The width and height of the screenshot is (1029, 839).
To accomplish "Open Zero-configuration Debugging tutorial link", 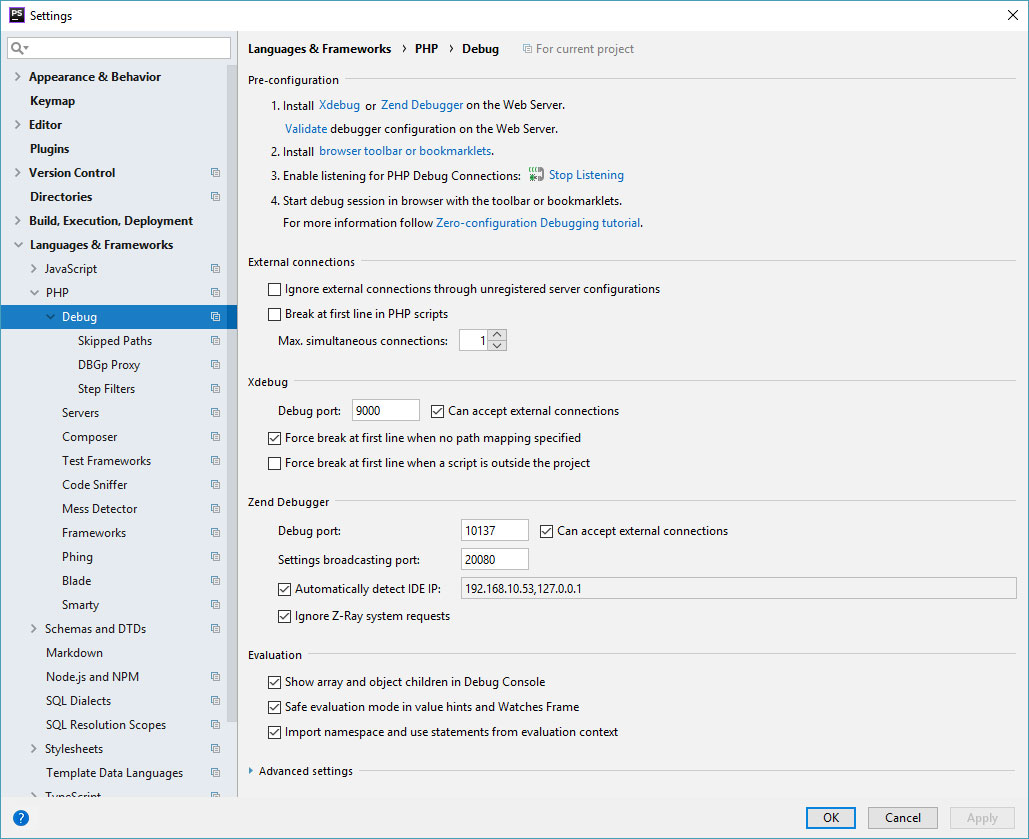I will tap(538, 223).
